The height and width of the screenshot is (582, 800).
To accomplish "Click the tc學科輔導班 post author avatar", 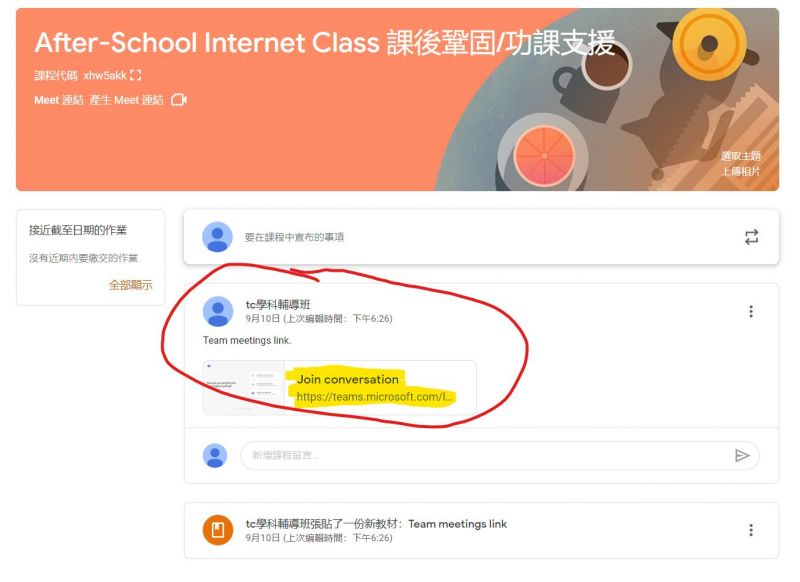I will tap(218, 311).
